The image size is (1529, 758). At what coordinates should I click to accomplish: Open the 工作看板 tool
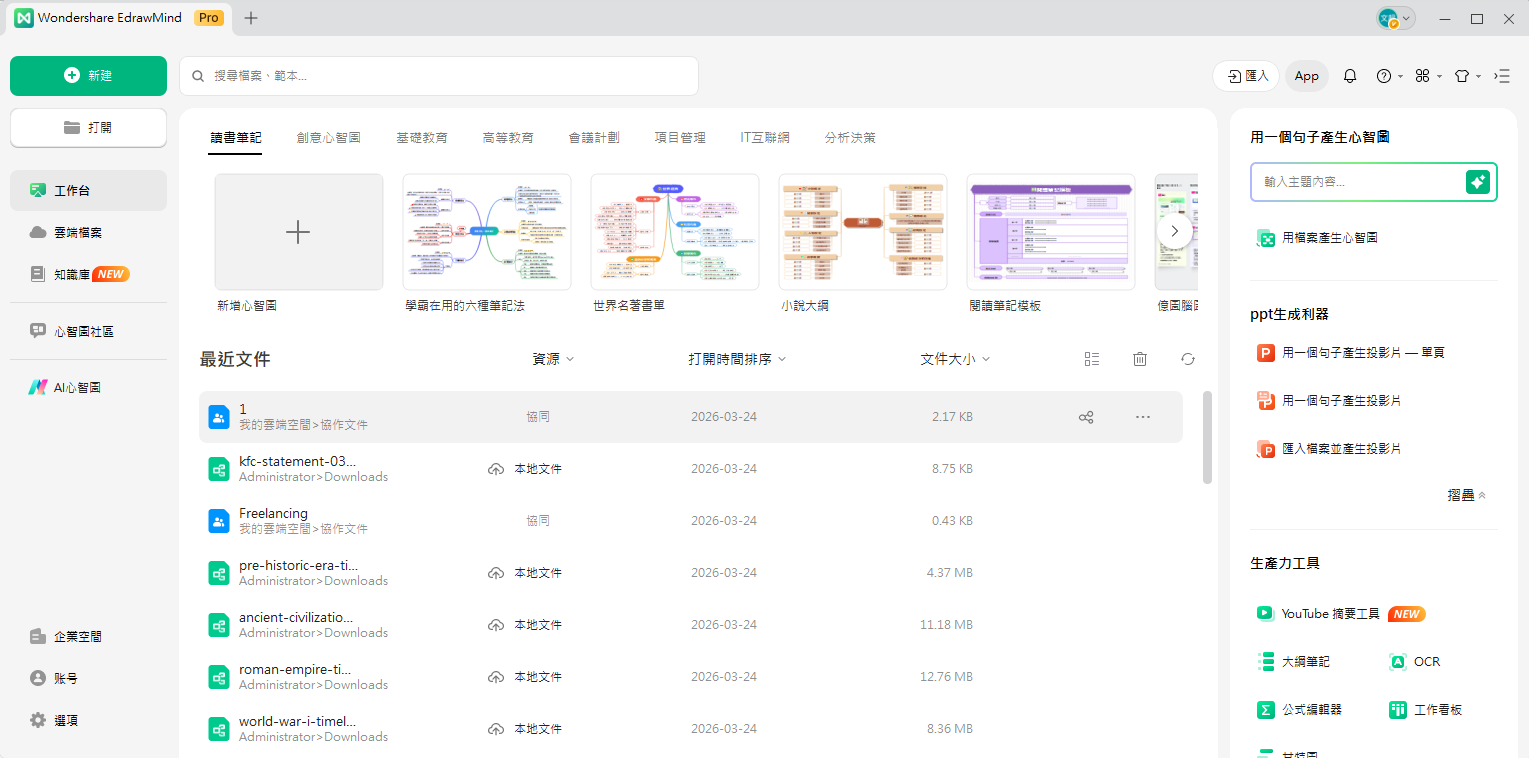pyautogui.click(x=1436, y=709)
